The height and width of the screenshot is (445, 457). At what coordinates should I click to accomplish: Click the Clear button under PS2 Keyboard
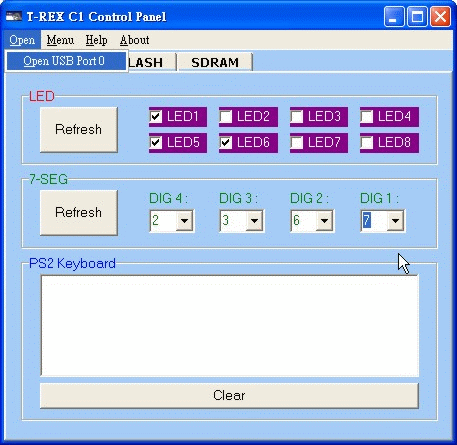click(x=229, y=396)
